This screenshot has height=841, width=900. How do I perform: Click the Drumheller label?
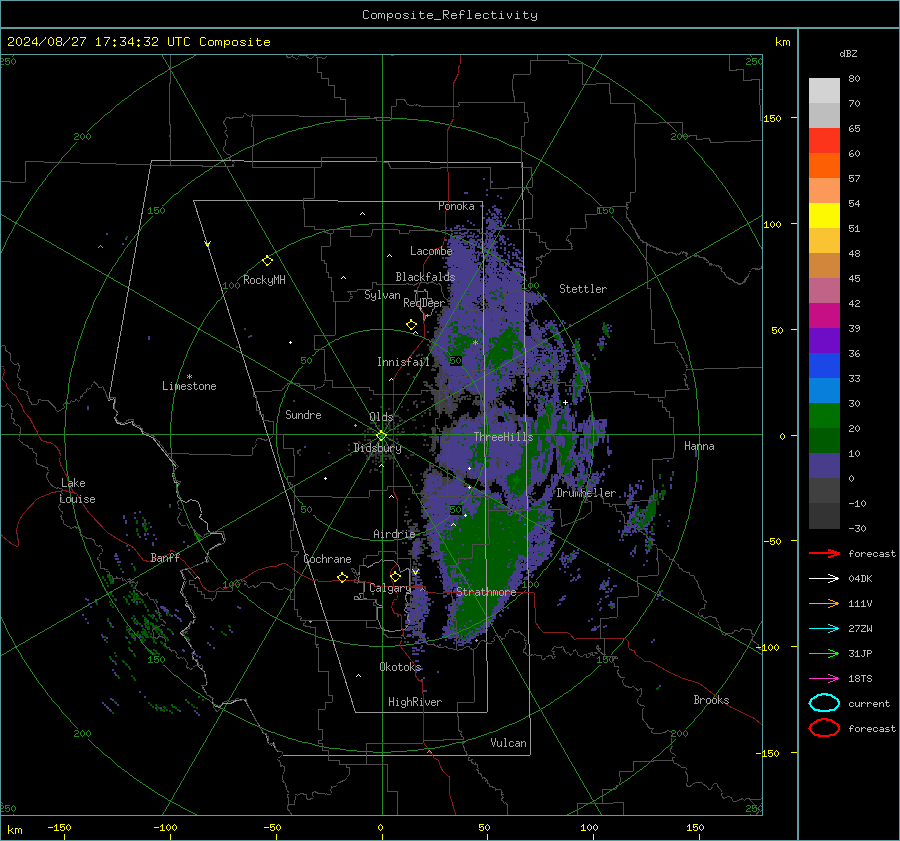pos(586,493)
